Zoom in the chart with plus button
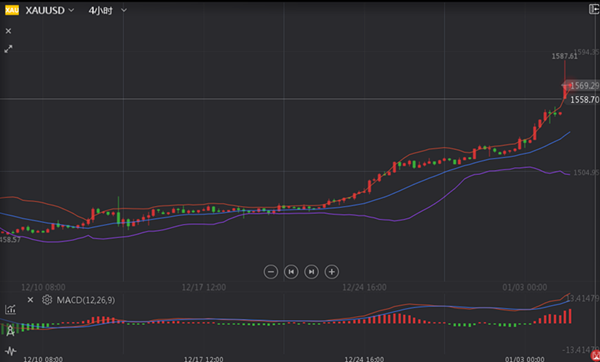Screen dimensions: 600x362 (331, 272)
